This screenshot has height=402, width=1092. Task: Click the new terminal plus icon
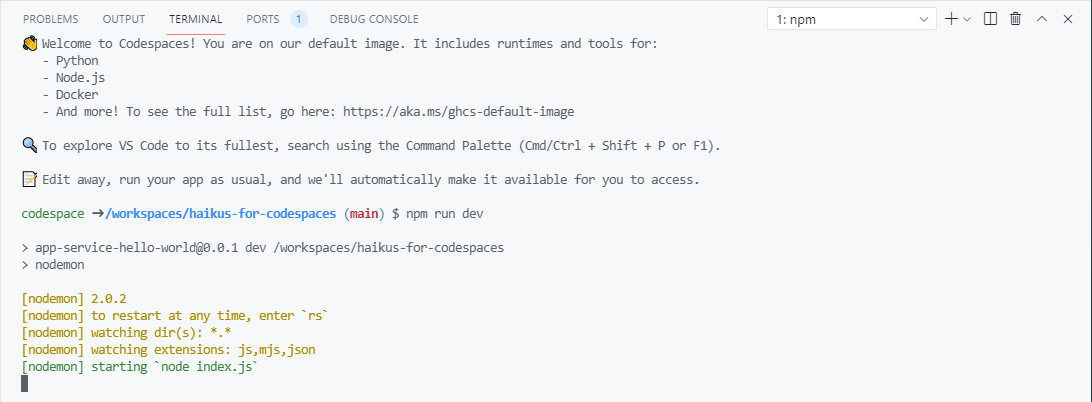tap(951, 19)
